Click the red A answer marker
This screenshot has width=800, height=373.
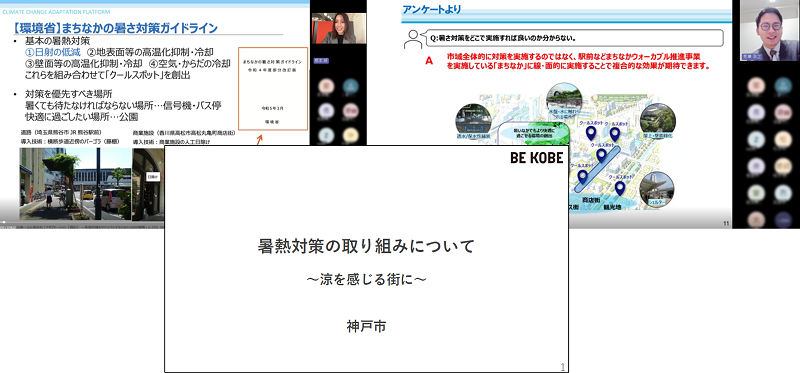pos(429,61)
